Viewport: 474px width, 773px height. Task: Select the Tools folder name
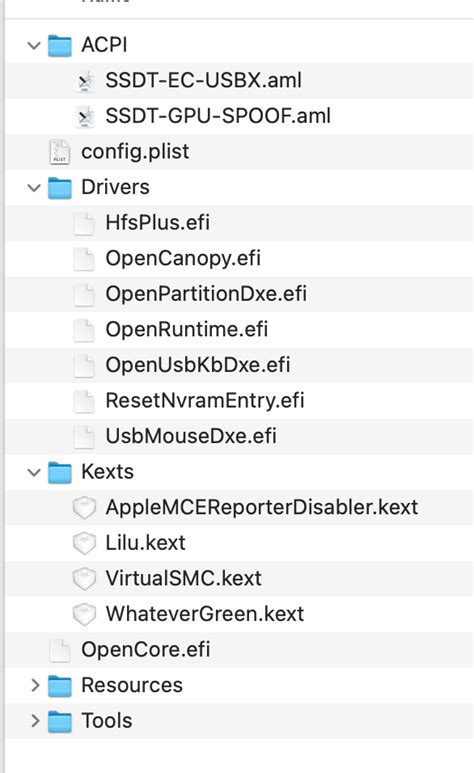click(x=107, y=720)
